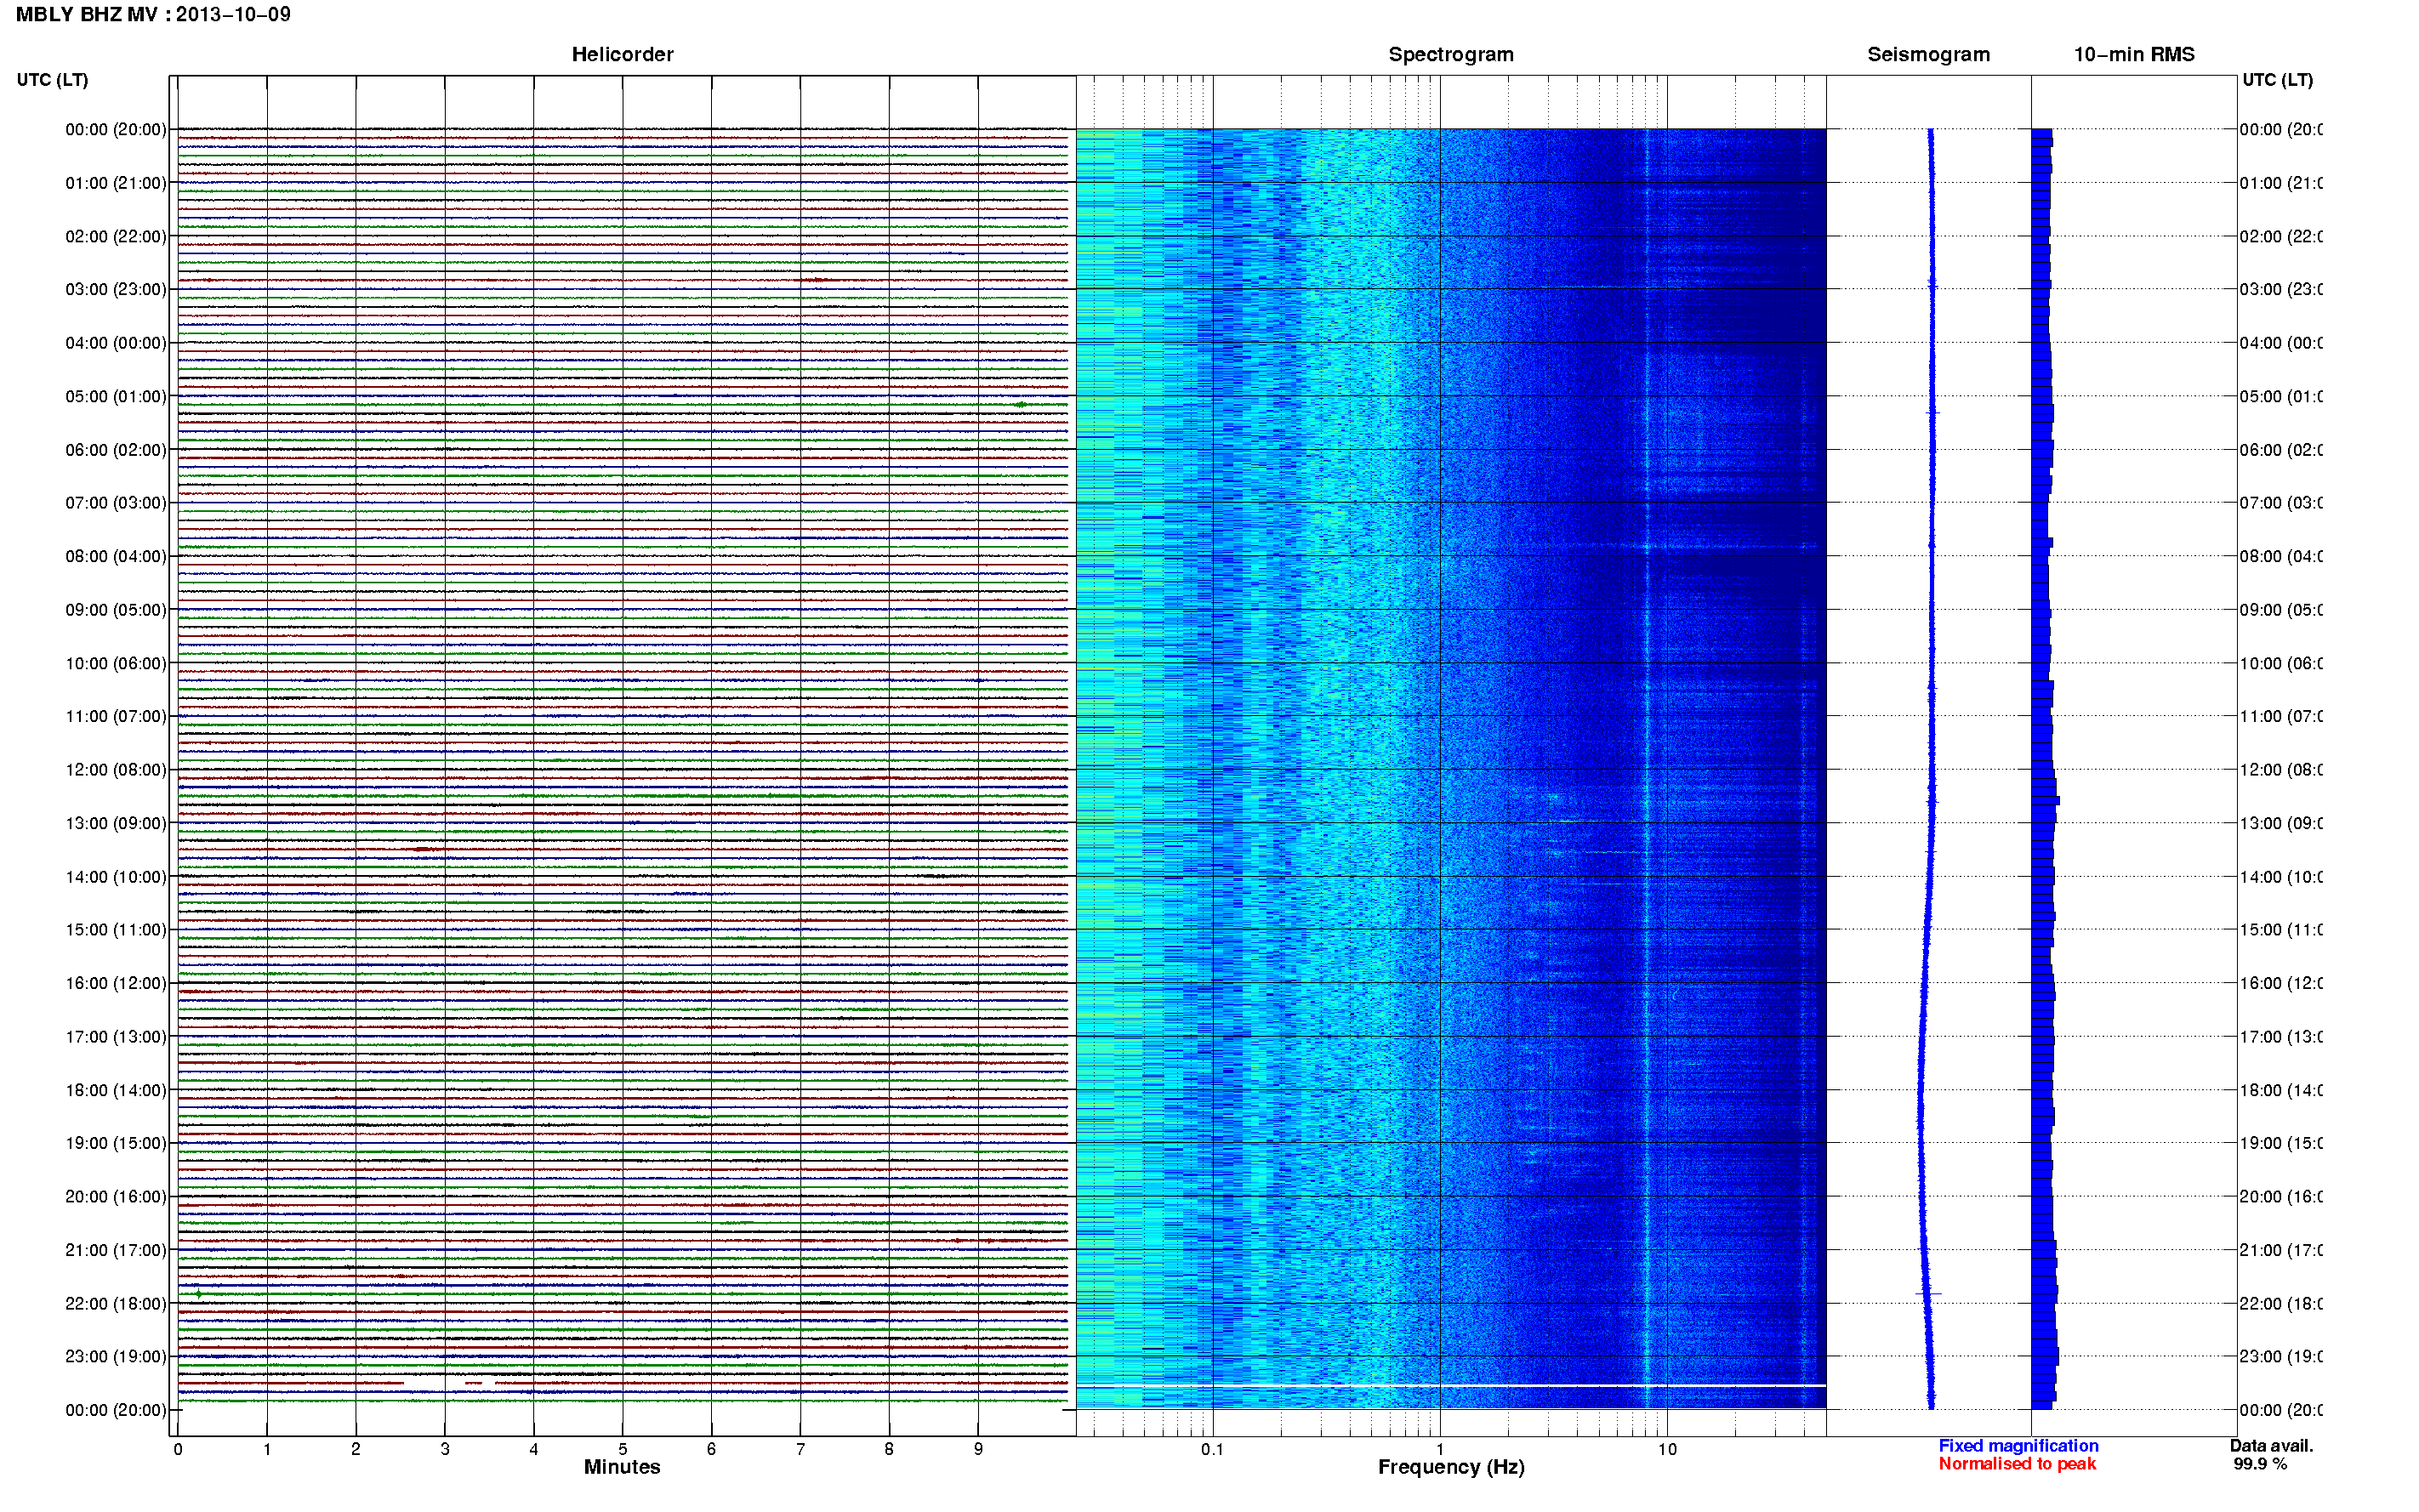Click the 14:00 (10:00) label on the left axis
2419x1512 pixels.
[116, 877]
